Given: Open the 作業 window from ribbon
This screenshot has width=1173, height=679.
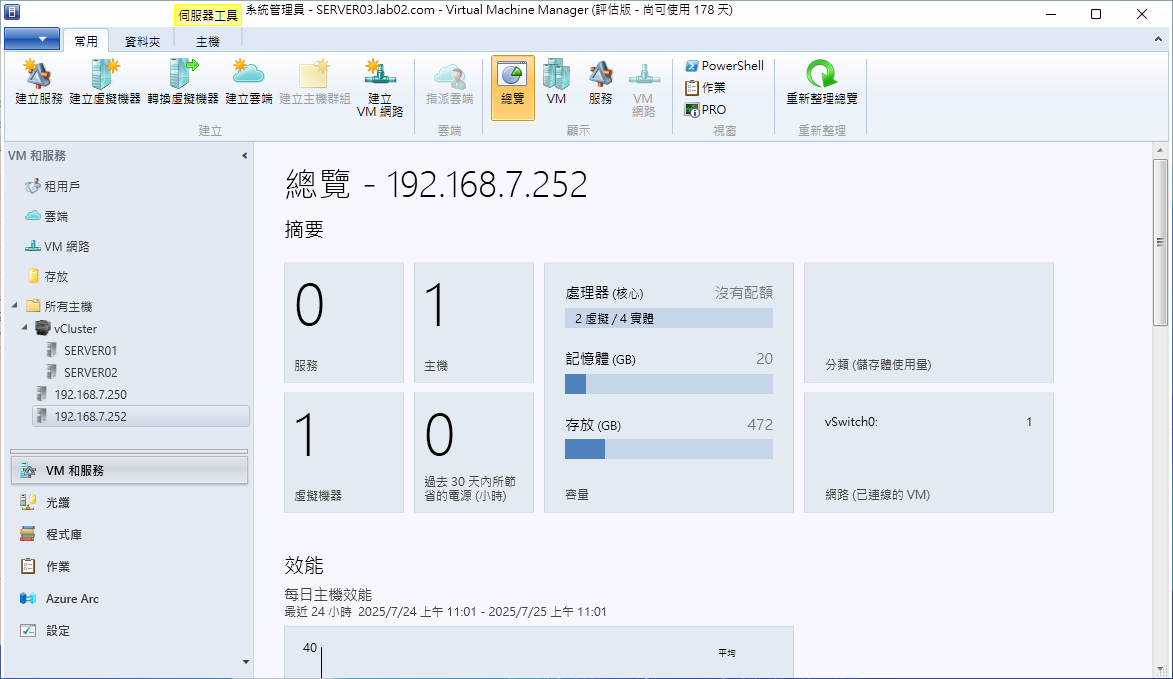Looking at the screenshot, I should click(x=706, y=88).
